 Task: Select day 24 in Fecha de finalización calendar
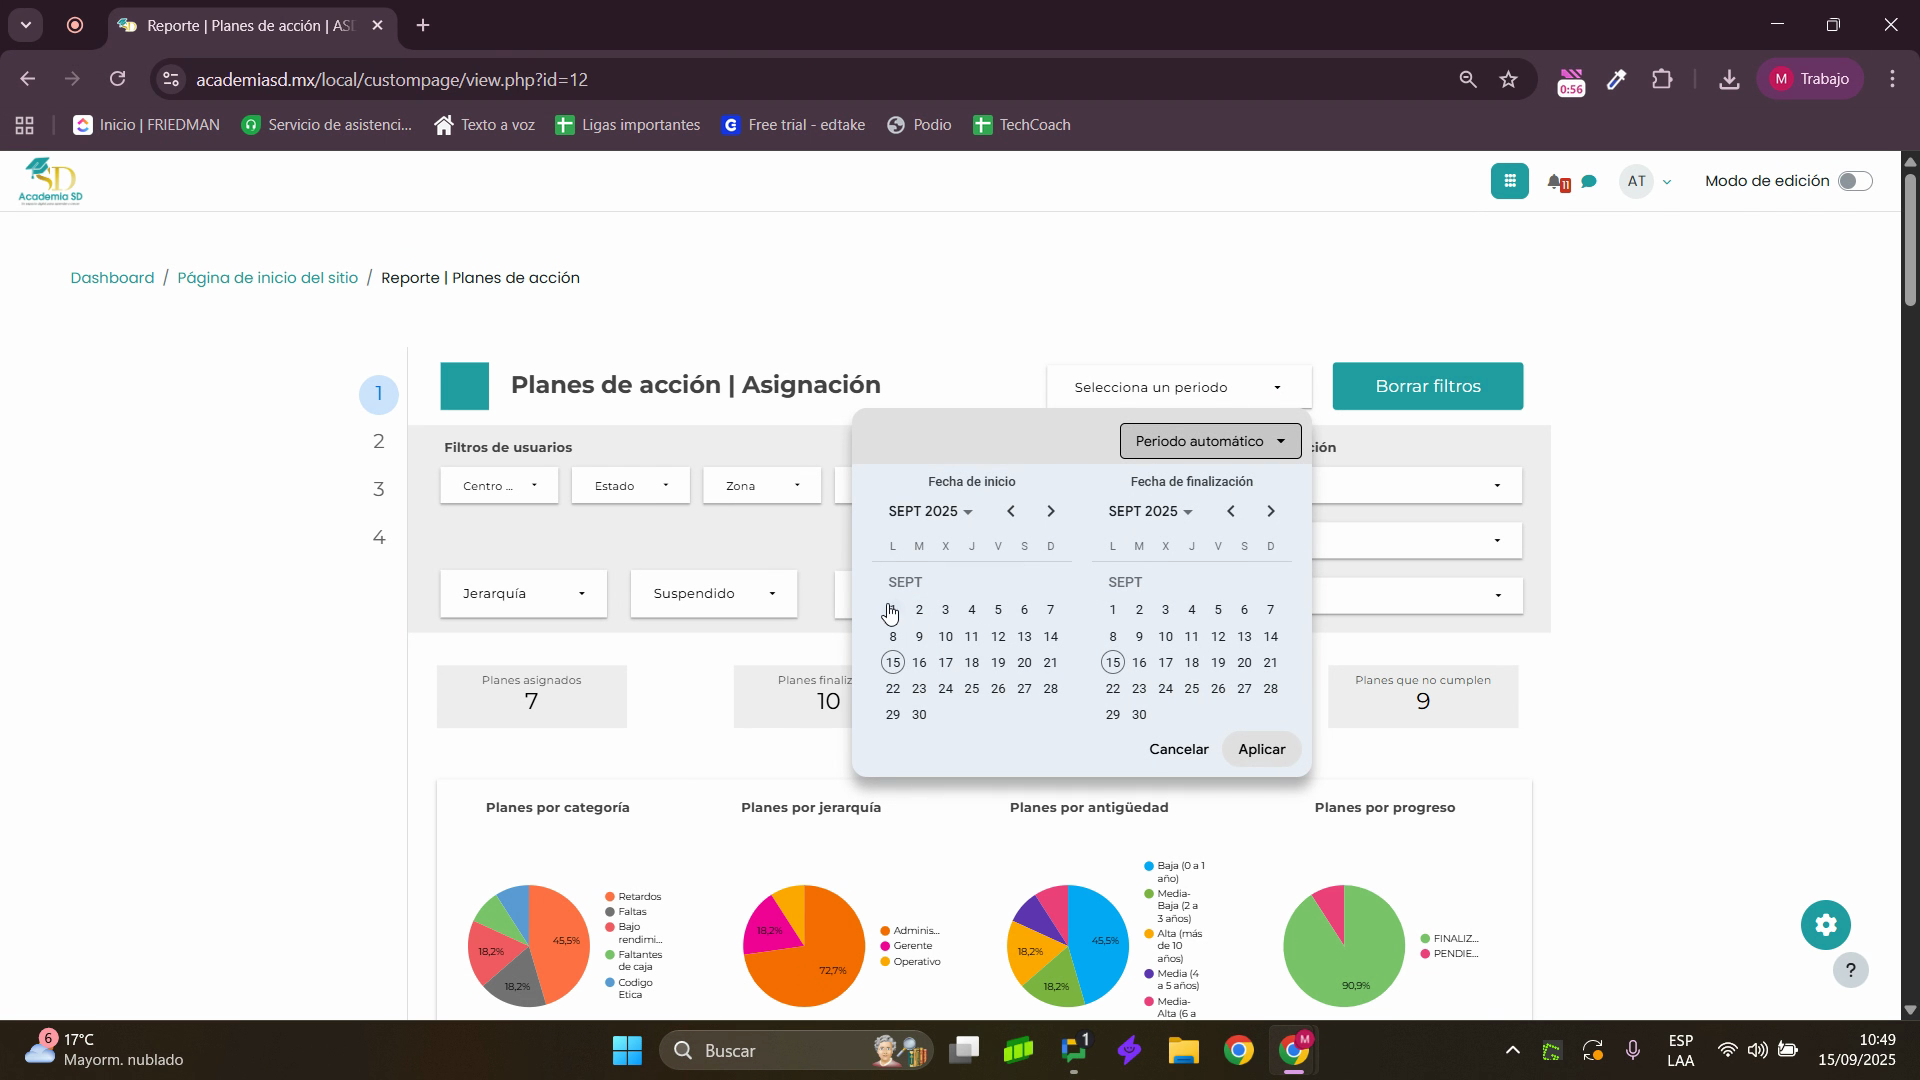pos(1165,689)
